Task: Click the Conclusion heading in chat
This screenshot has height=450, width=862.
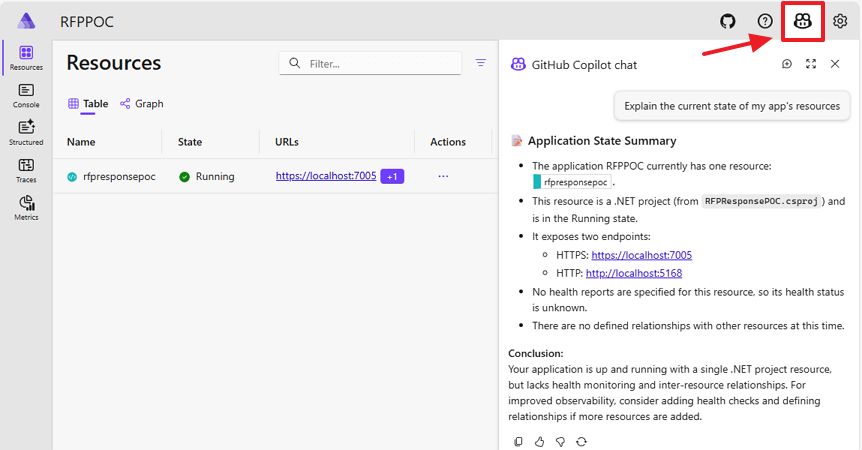Action: (x=535, y=353)
